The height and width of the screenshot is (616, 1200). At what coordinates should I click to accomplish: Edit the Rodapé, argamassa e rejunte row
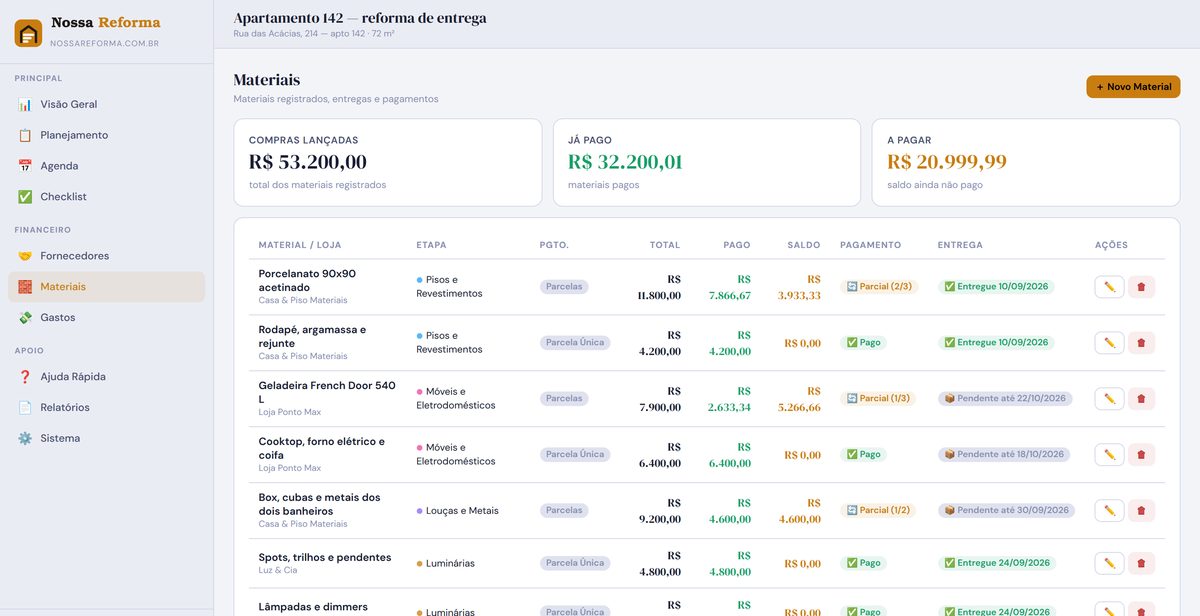point(1109,343)
